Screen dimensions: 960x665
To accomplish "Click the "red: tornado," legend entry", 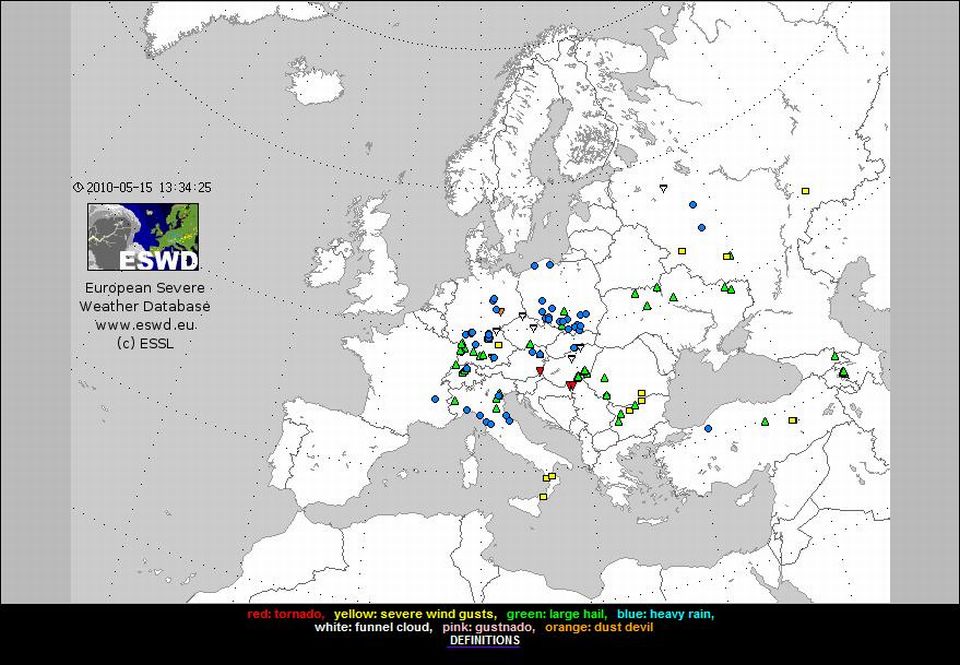I will (x=286, y=614).
